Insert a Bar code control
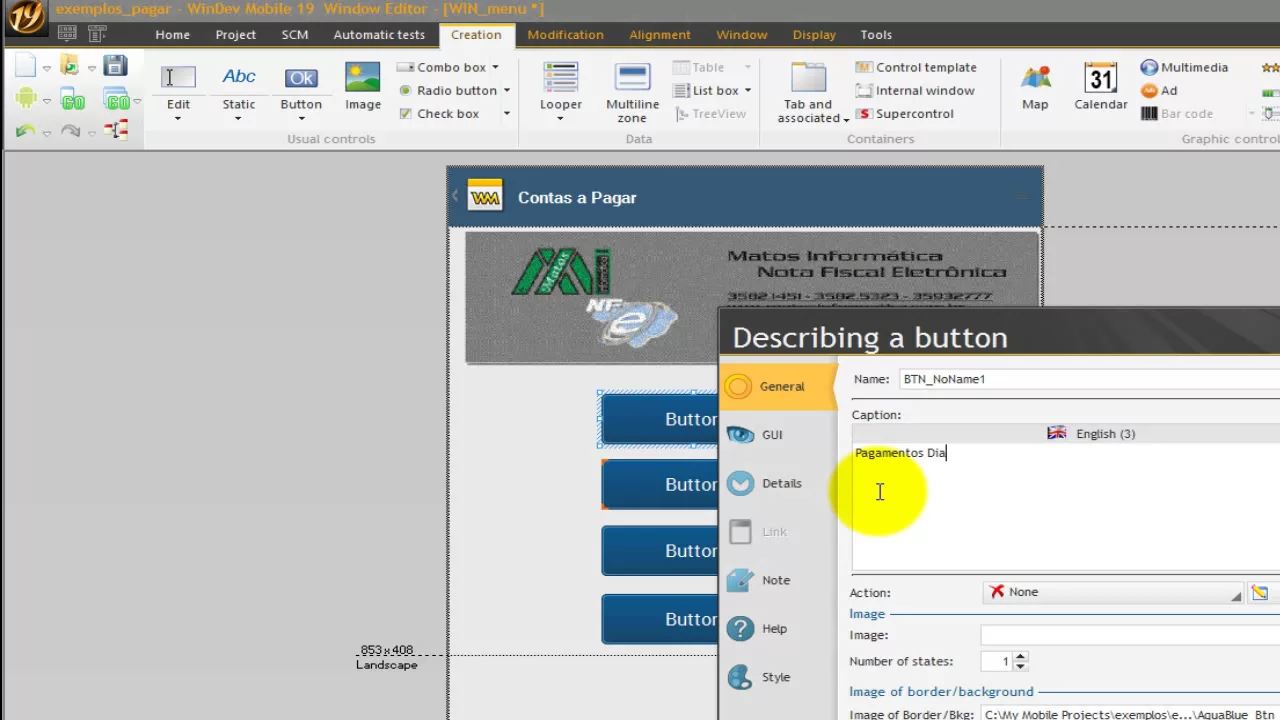 [x=1177, y=113]
